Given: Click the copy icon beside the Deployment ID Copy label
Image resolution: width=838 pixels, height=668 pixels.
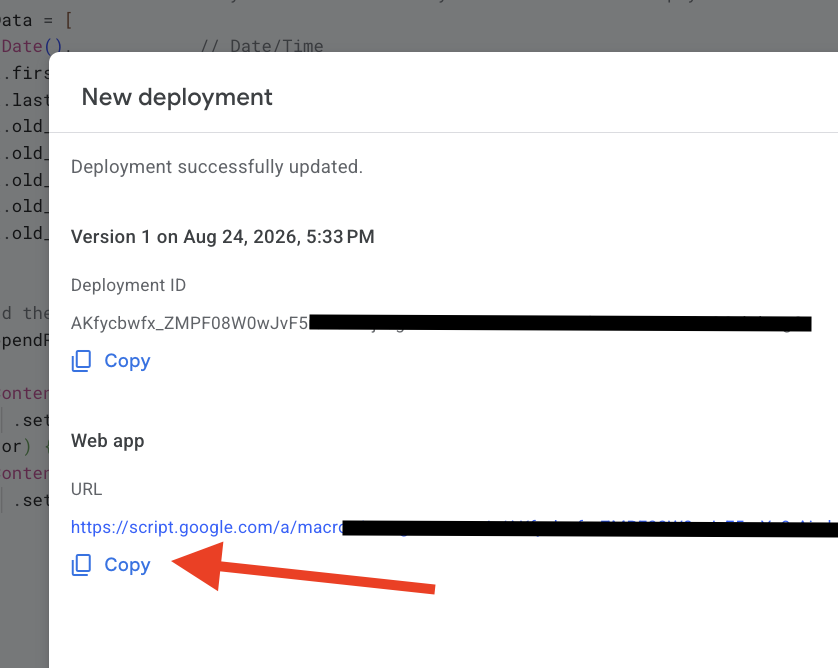Looking at the screenshot, I should click(81, 361).
